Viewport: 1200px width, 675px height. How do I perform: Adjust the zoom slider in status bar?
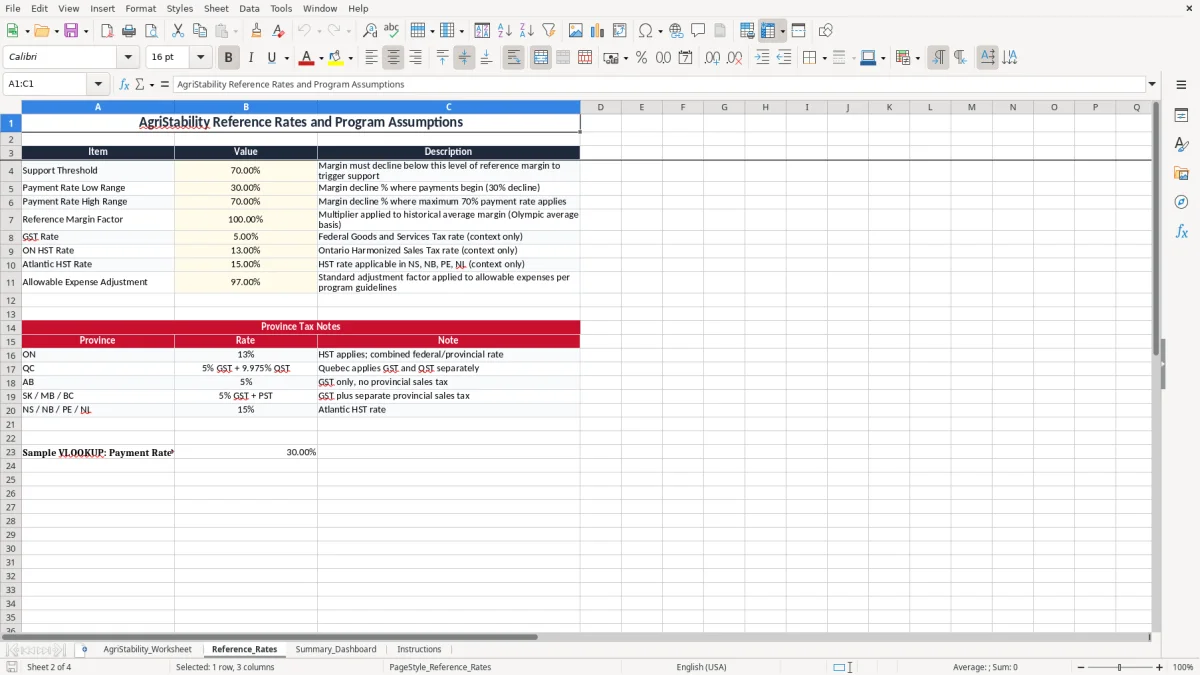(1119, 667)
